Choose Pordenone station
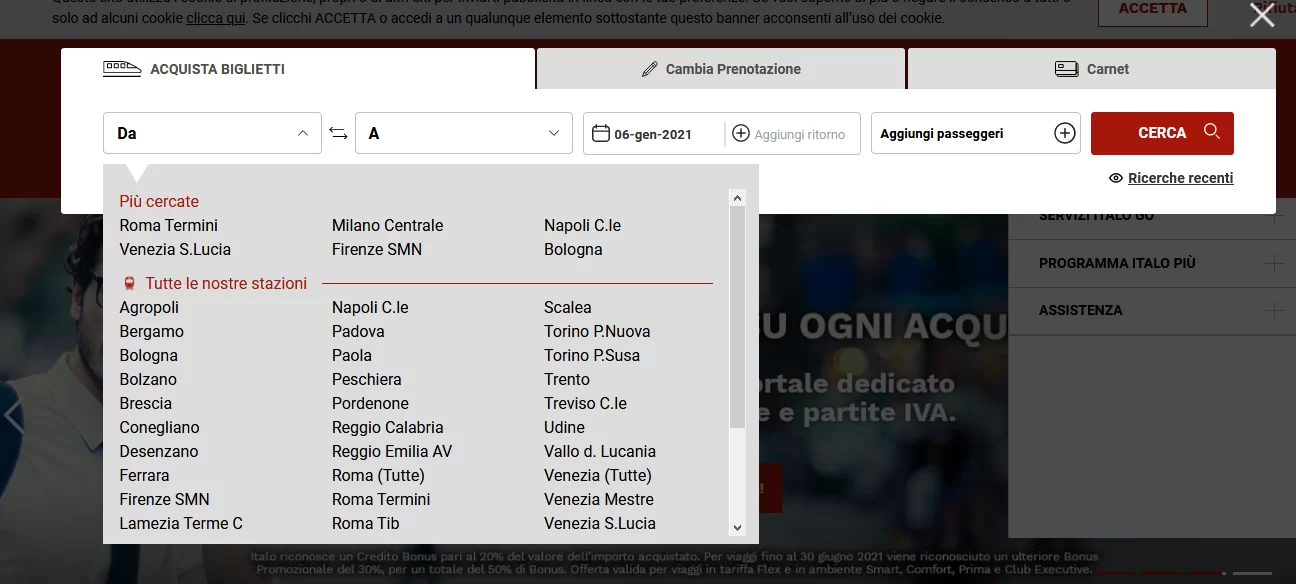 click(370, 403)
